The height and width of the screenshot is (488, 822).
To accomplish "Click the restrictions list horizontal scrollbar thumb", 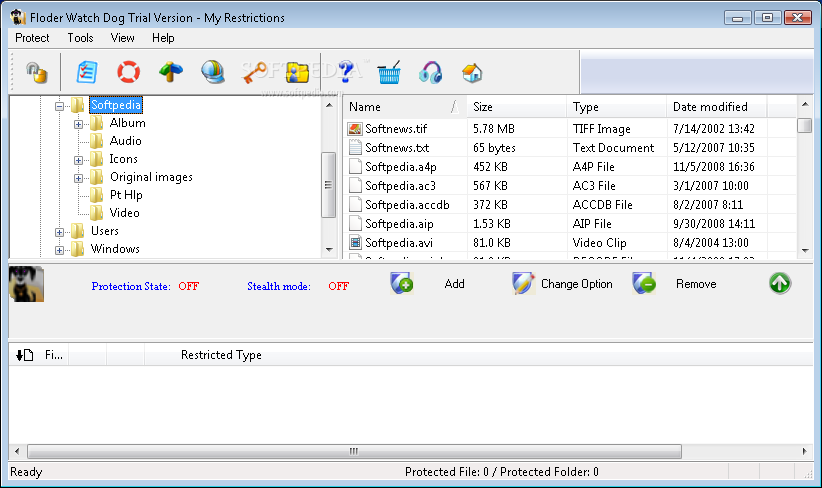I will (x=354, y=451).
